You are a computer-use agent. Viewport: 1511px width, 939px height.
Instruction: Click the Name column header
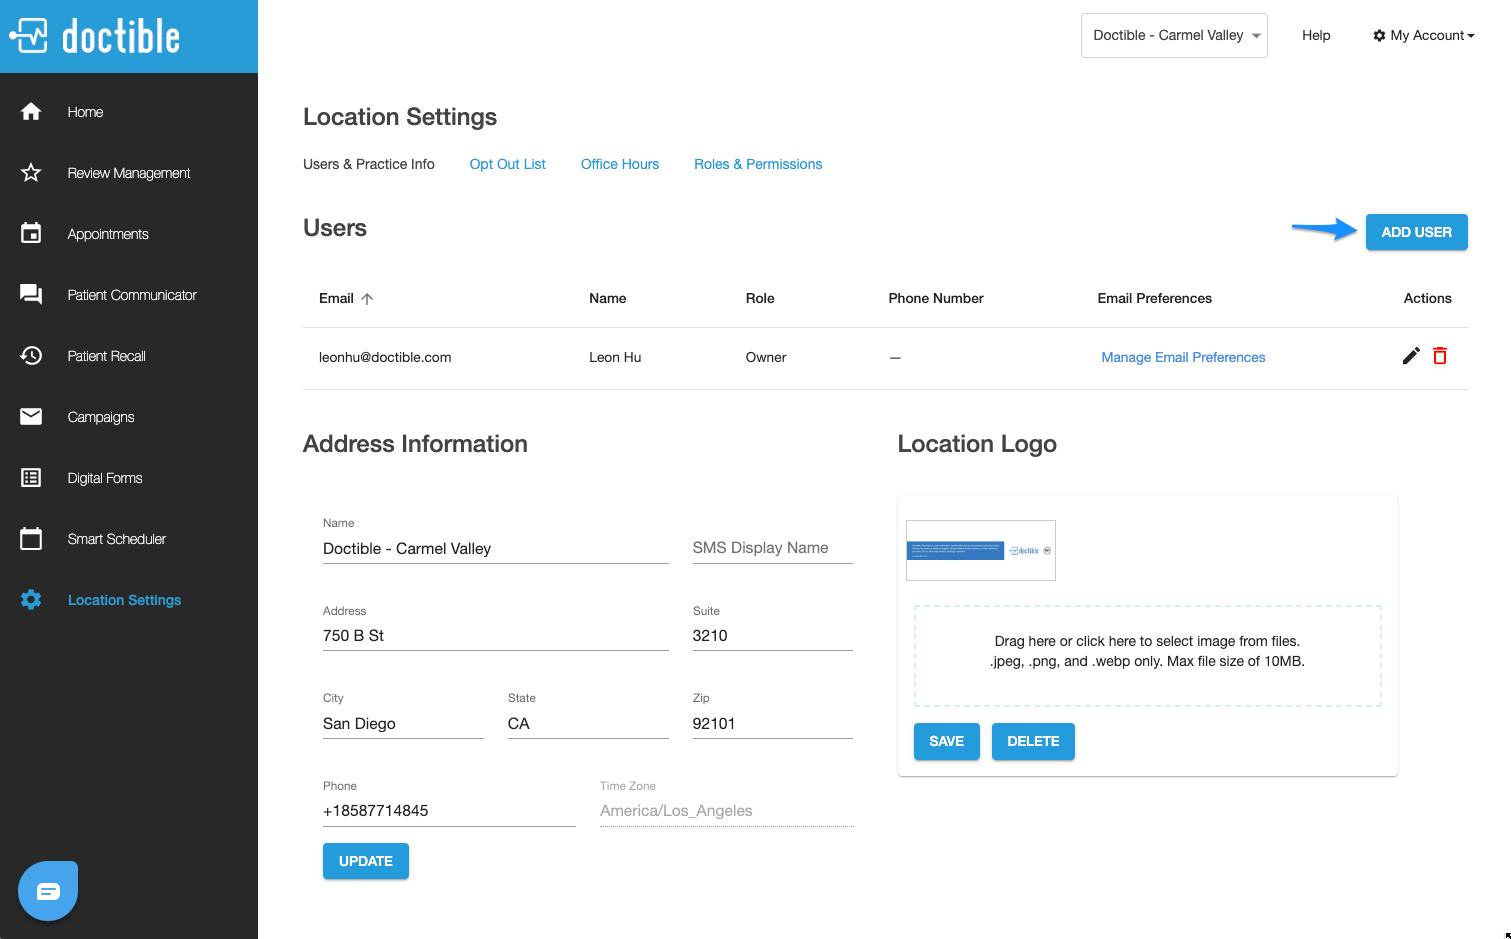tap(608, 298)
